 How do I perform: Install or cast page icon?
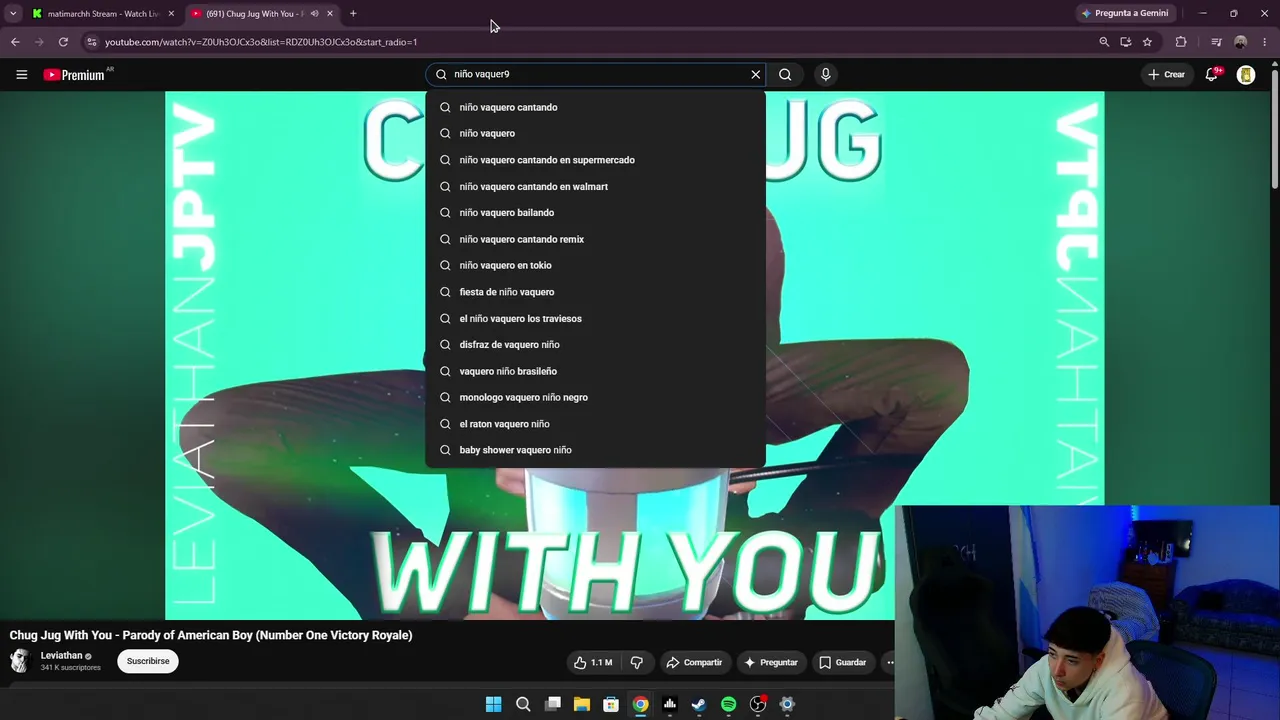click(x=1126, y=42)
